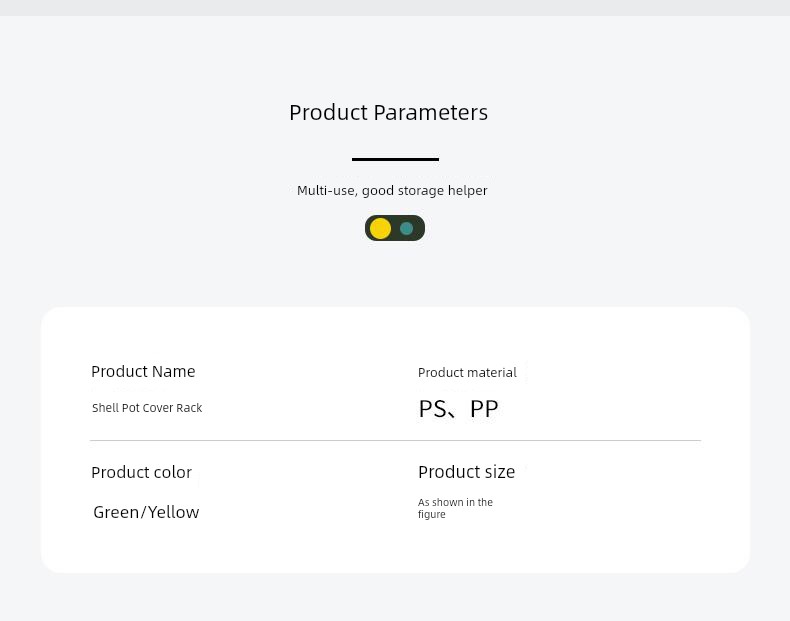Click the horizontal divider line in card
This screenshot has height=621, width=790.
395,440
